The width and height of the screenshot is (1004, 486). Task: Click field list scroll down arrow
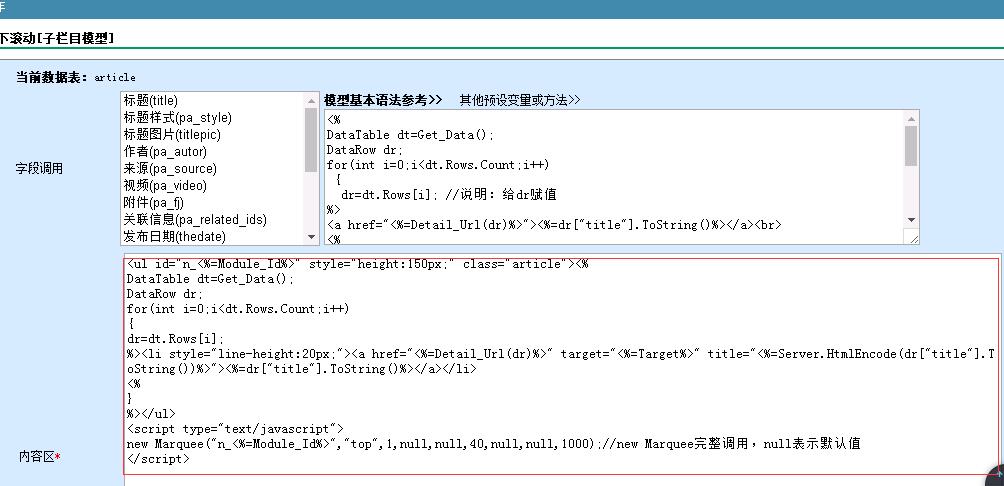pyautogui.click(x=311, y=237)
